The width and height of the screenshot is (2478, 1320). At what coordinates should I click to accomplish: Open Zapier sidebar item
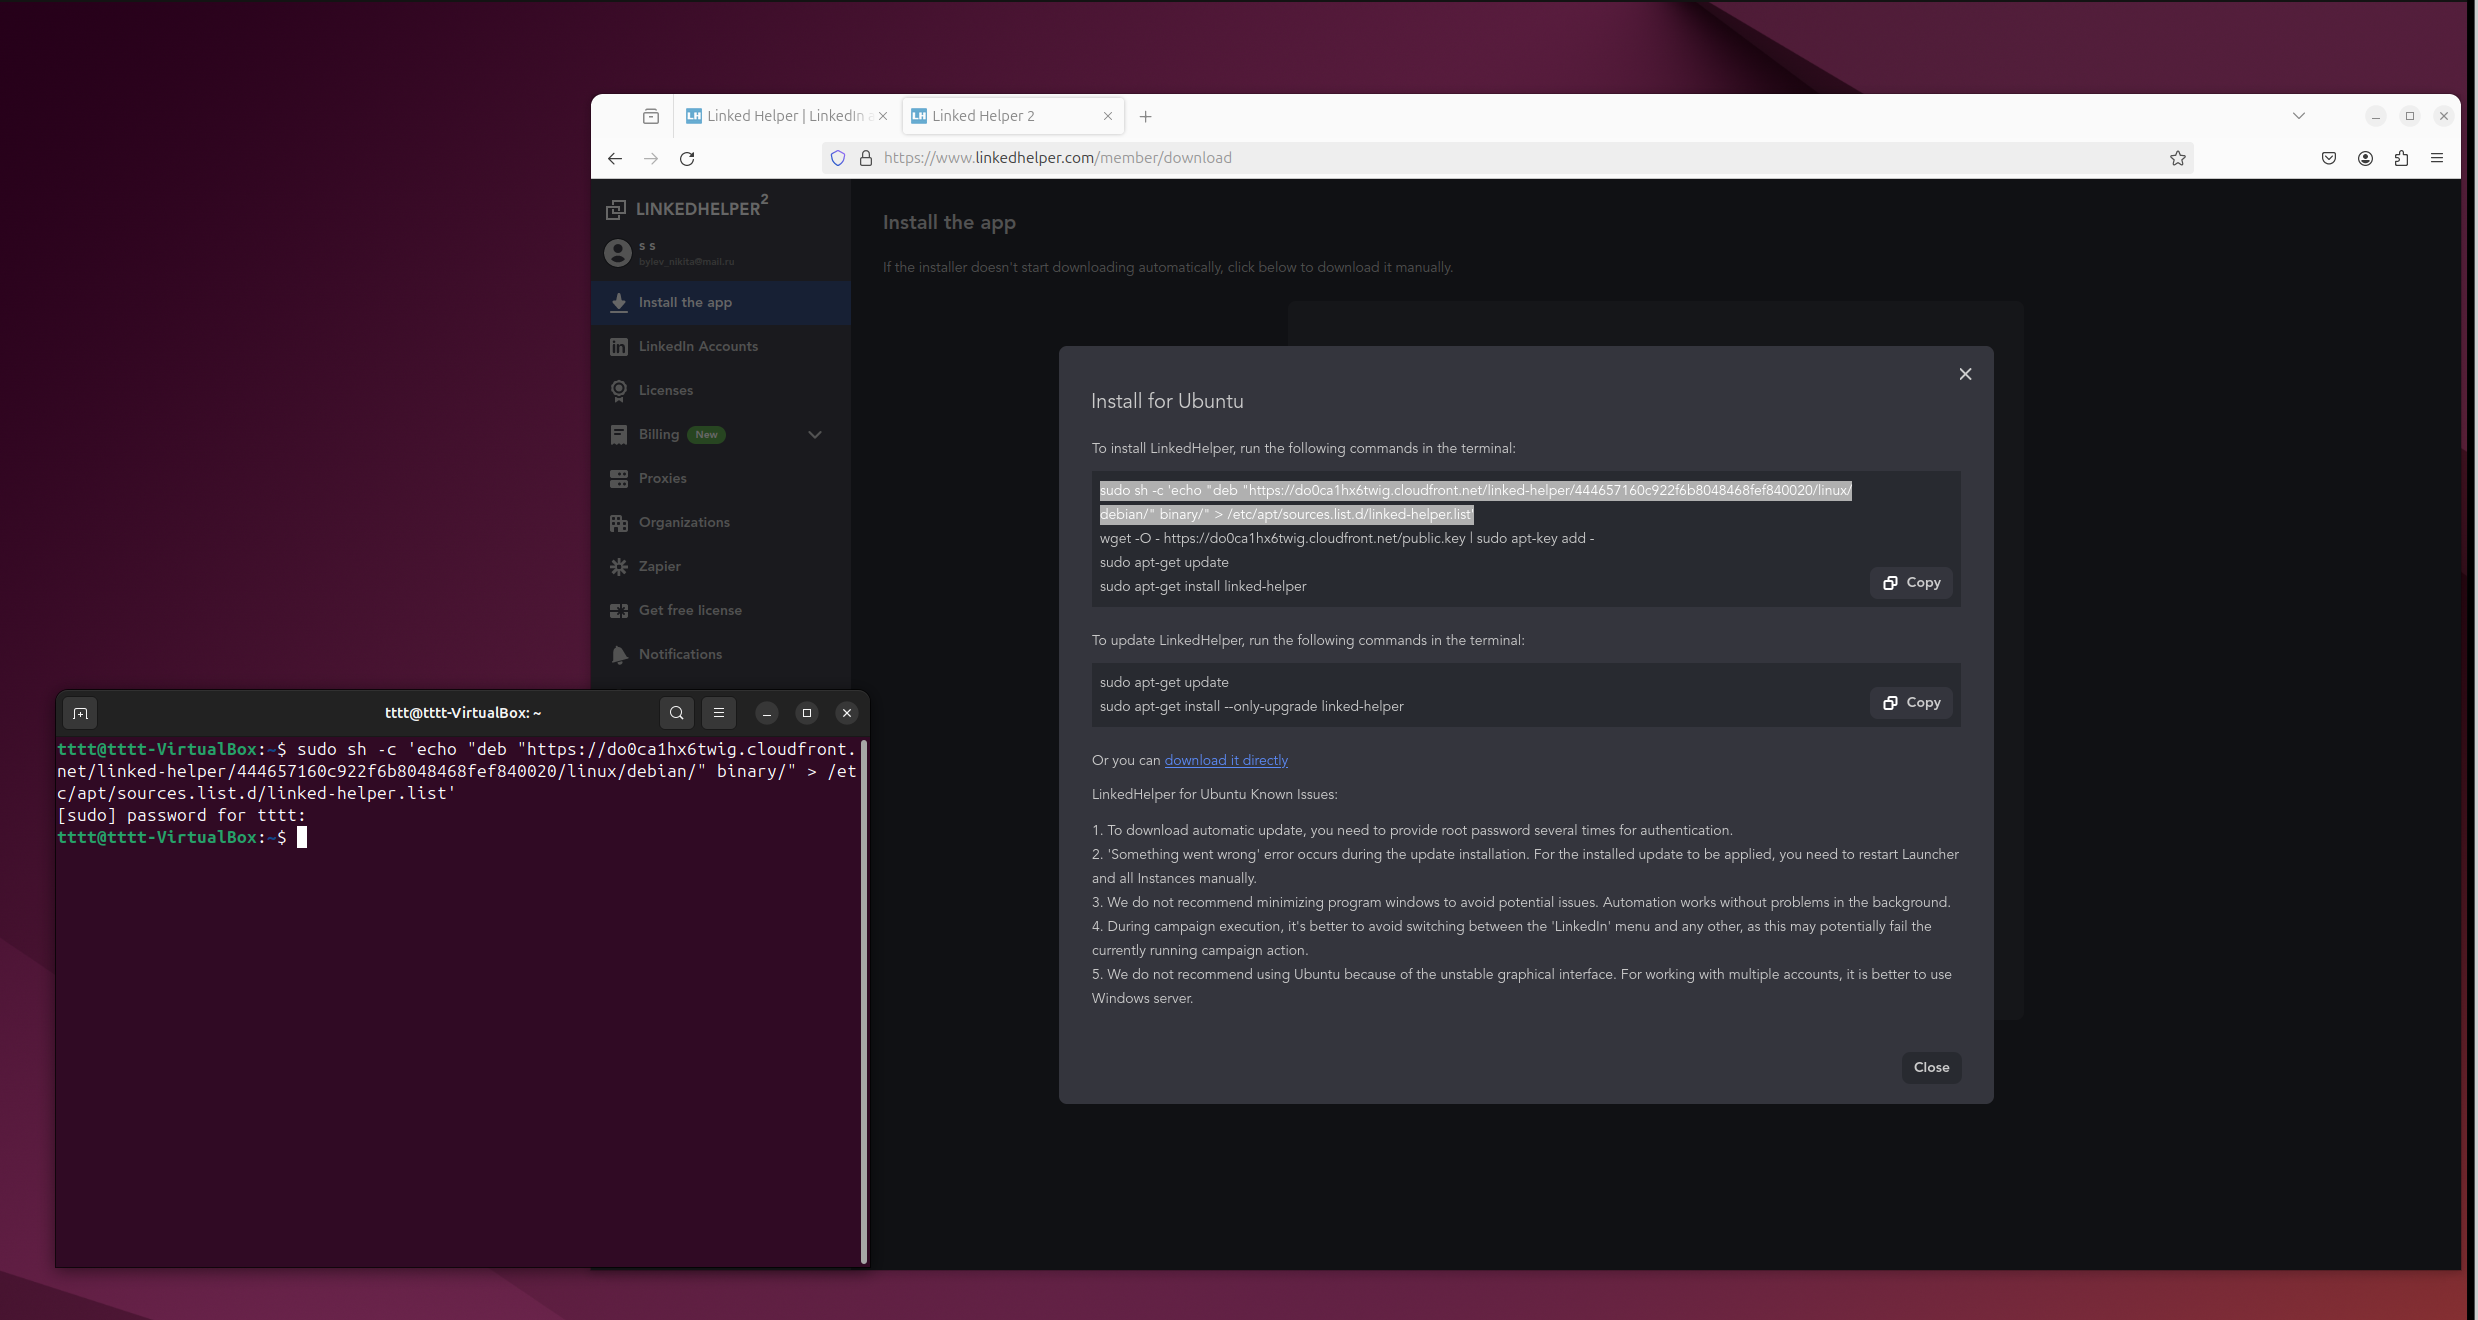tap(721, 566)
